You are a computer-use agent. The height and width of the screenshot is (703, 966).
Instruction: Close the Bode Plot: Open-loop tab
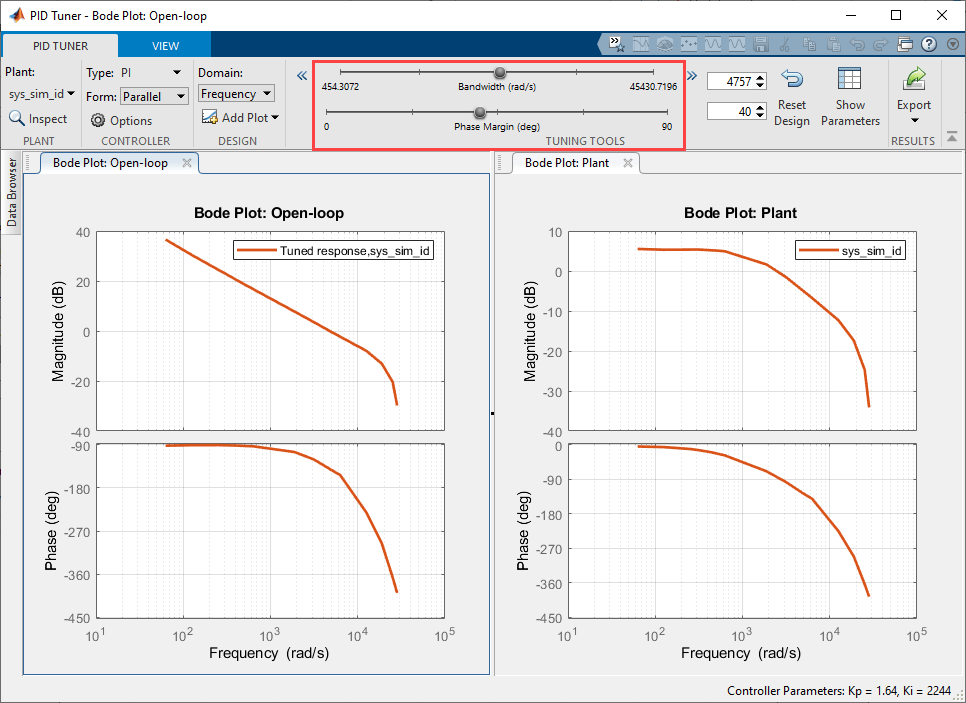click(187, 163)
